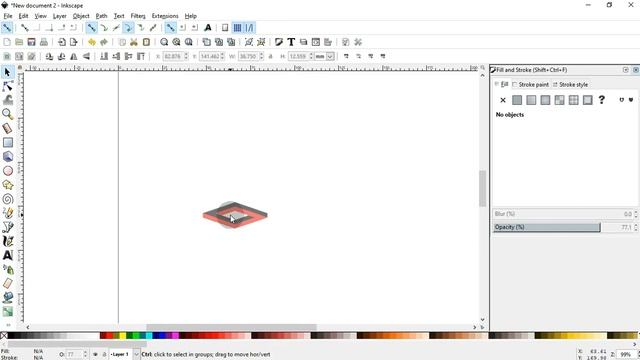Toggle layer lock in status bar
Viewport: 640px width, 360px height.
[104, 354]
